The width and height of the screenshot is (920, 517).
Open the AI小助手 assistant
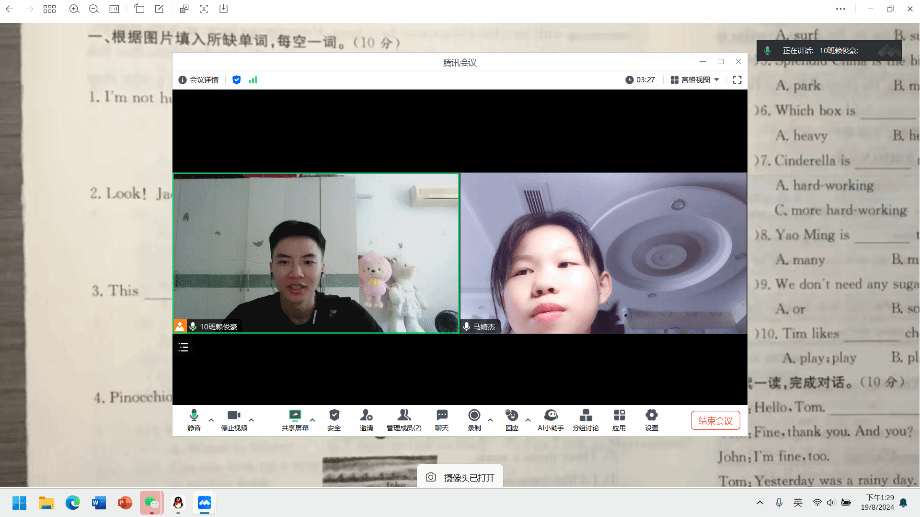(550, 419)
